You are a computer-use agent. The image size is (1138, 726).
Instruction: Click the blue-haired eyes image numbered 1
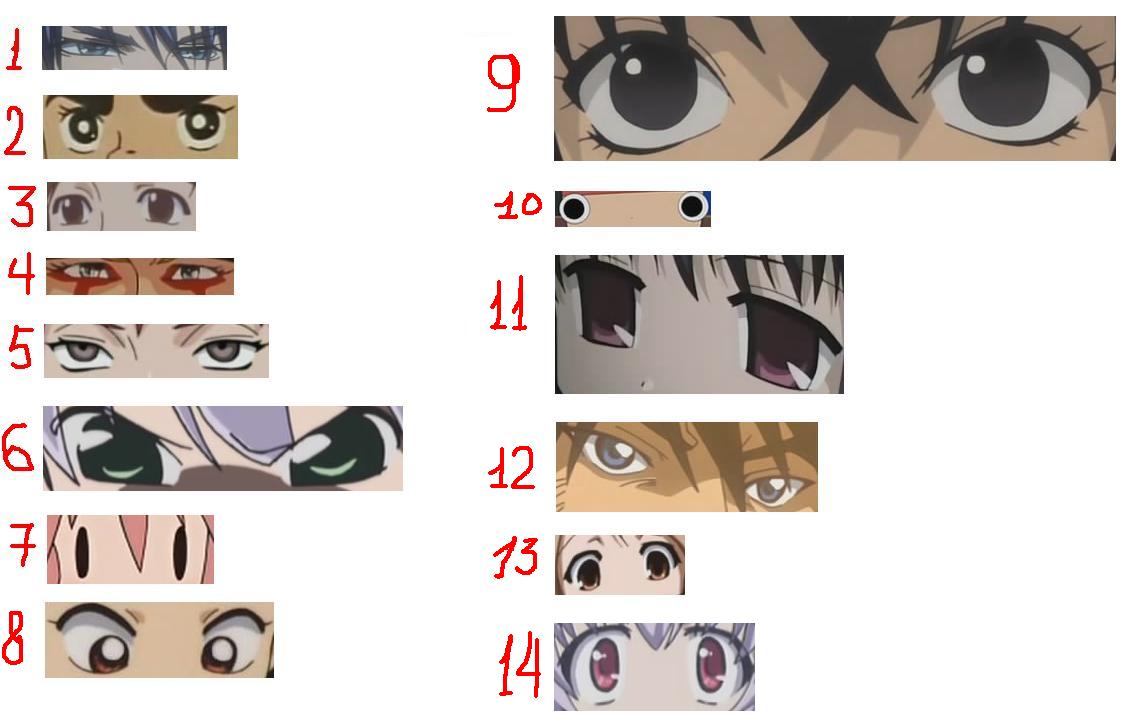tap(134, 48)
